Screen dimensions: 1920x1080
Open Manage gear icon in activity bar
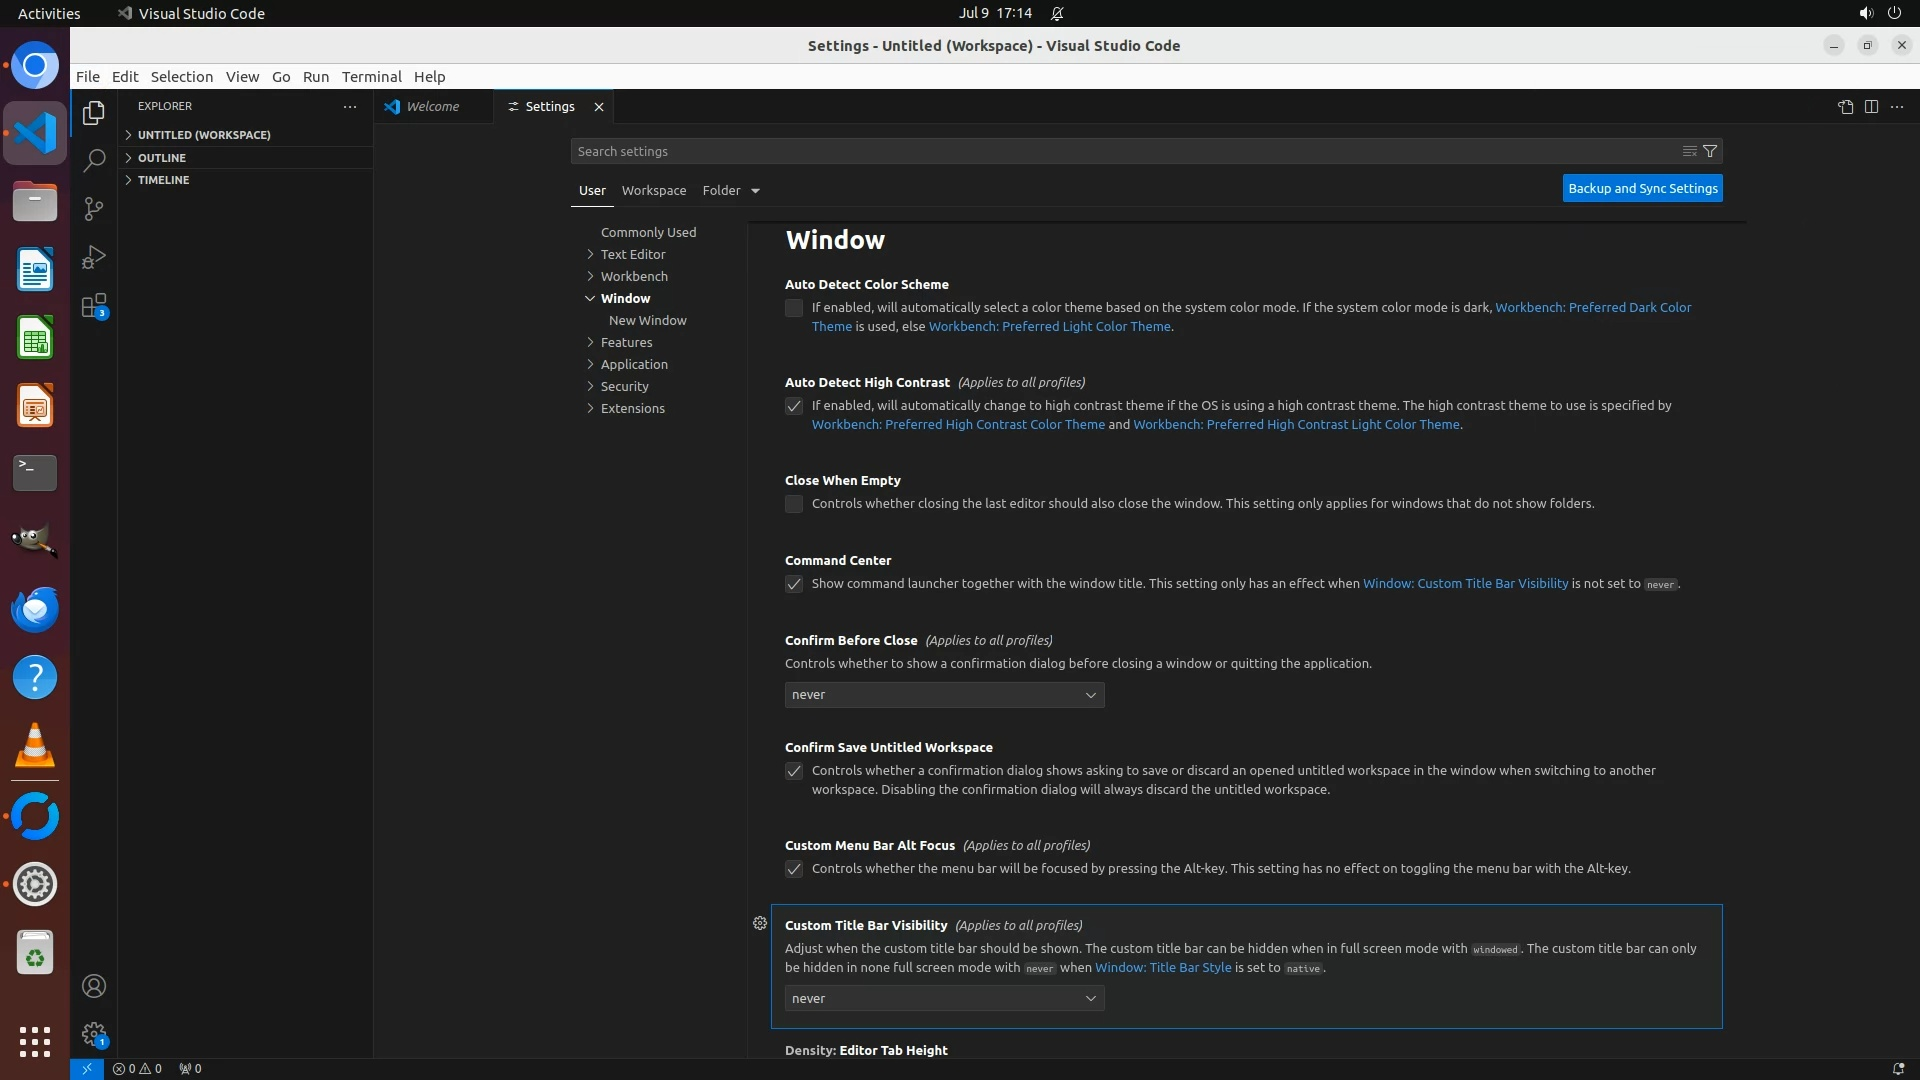[94, 1034]
